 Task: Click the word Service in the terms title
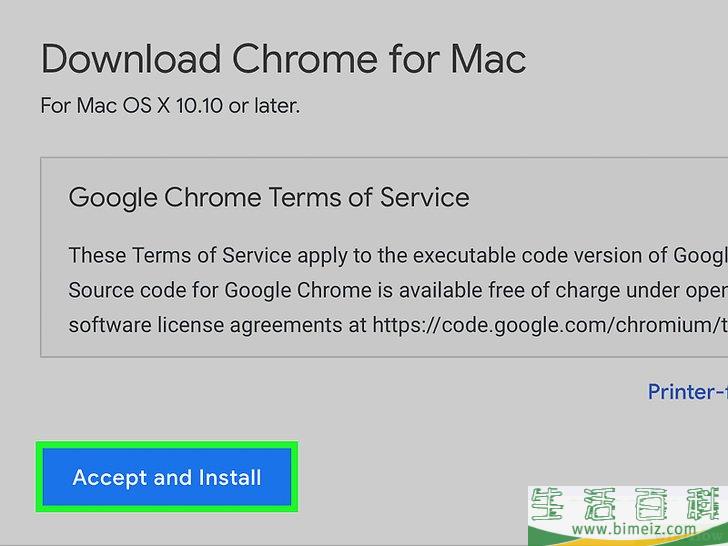click(x=424, y=197)
